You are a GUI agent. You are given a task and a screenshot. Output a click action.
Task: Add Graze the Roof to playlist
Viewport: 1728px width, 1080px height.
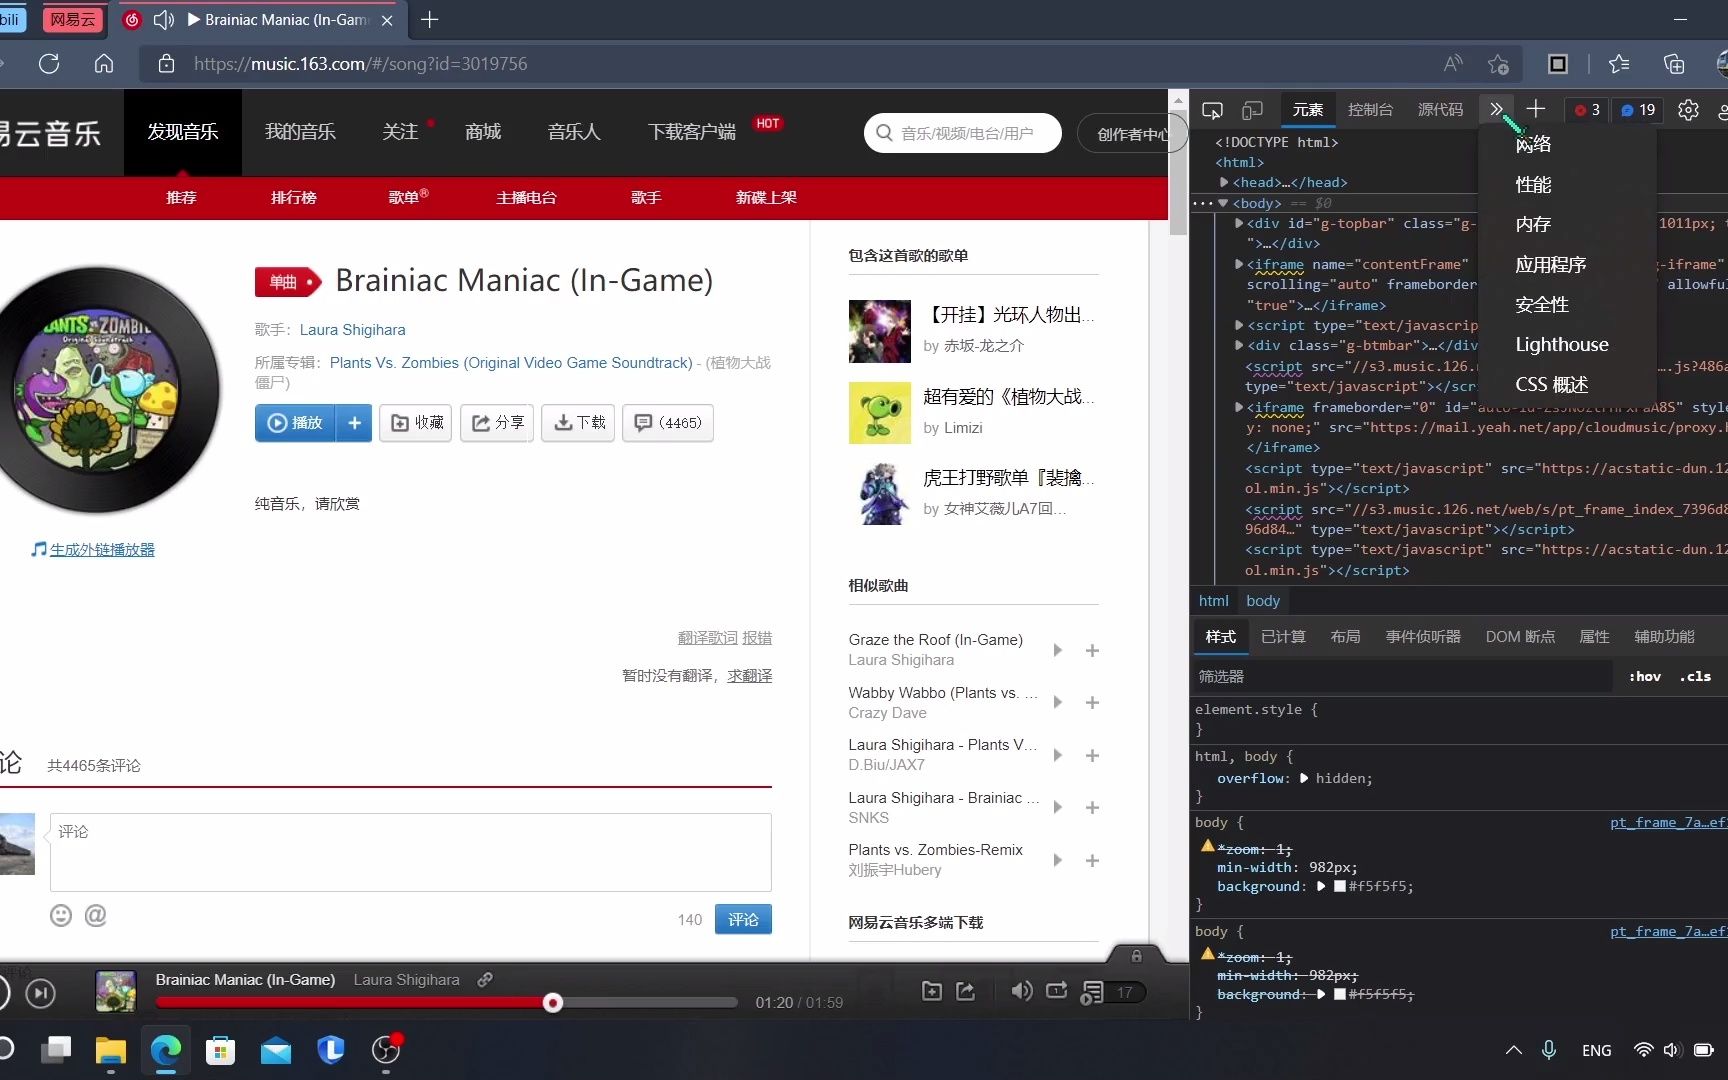(1092, 650)
